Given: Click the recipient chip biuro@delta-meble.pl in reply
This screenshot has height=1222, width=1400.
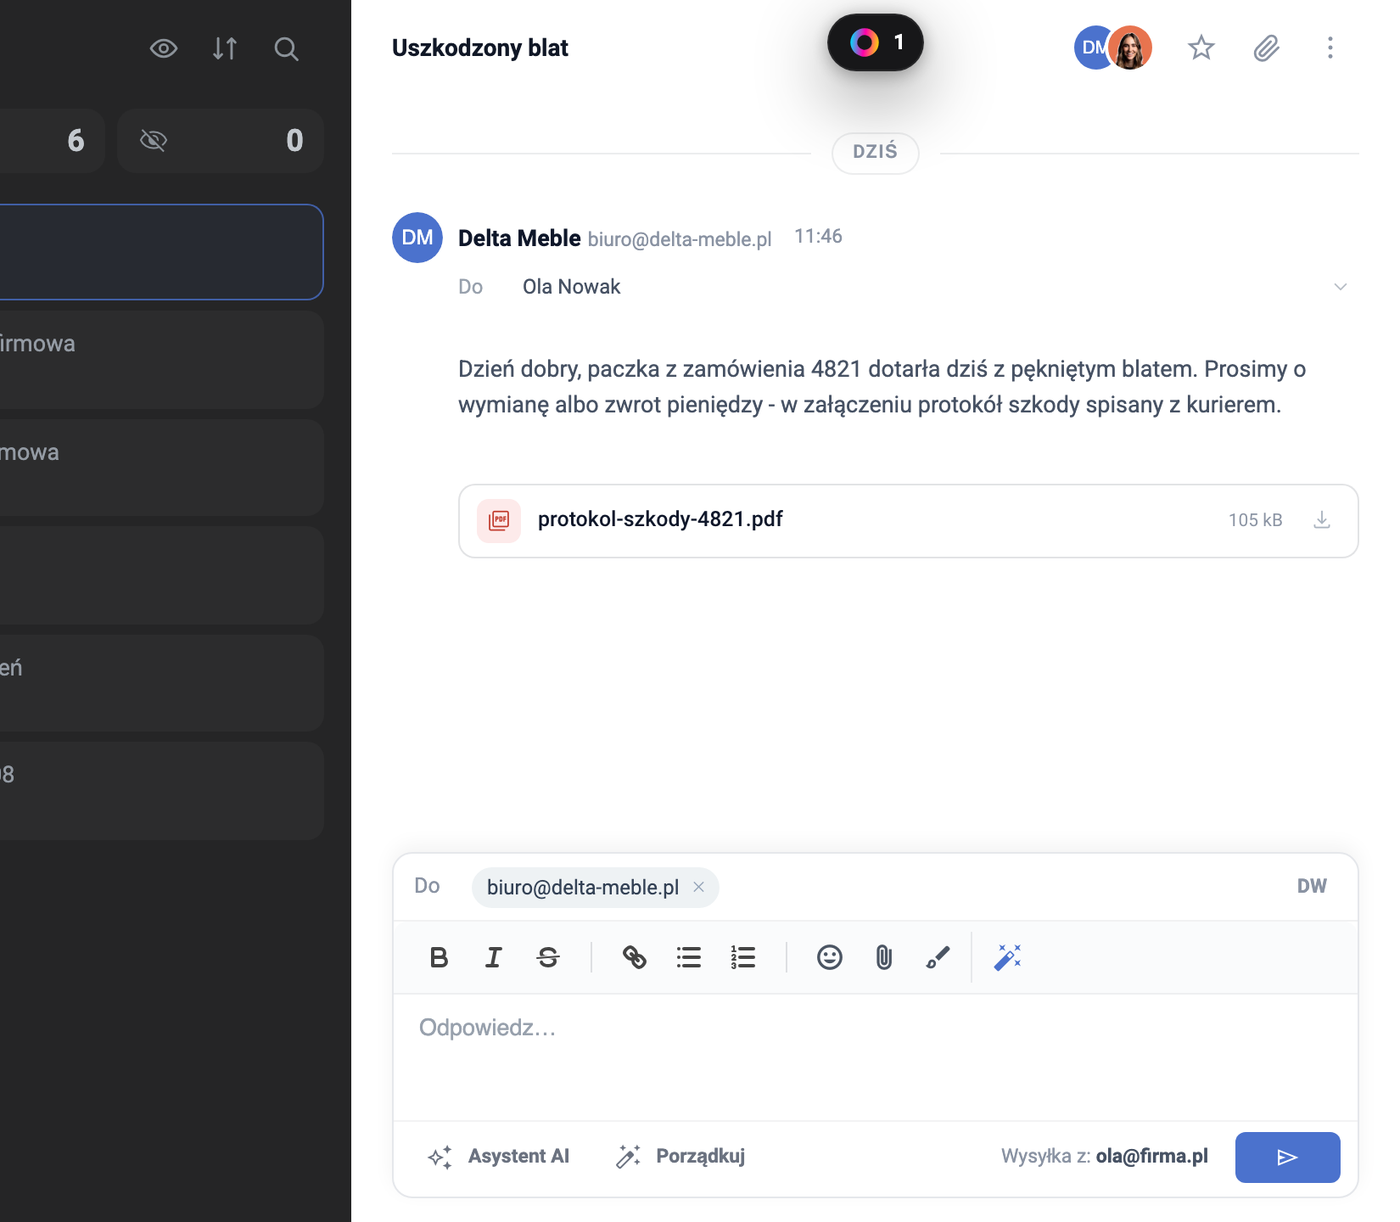Looking at the screenshot, I should tap(595, 887).
